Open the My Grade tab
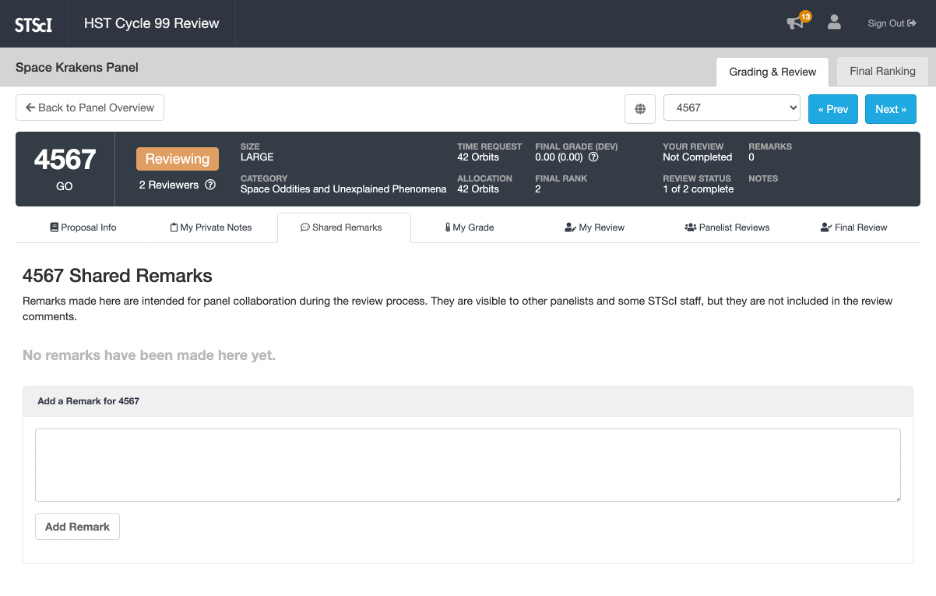 pos(469,228)
